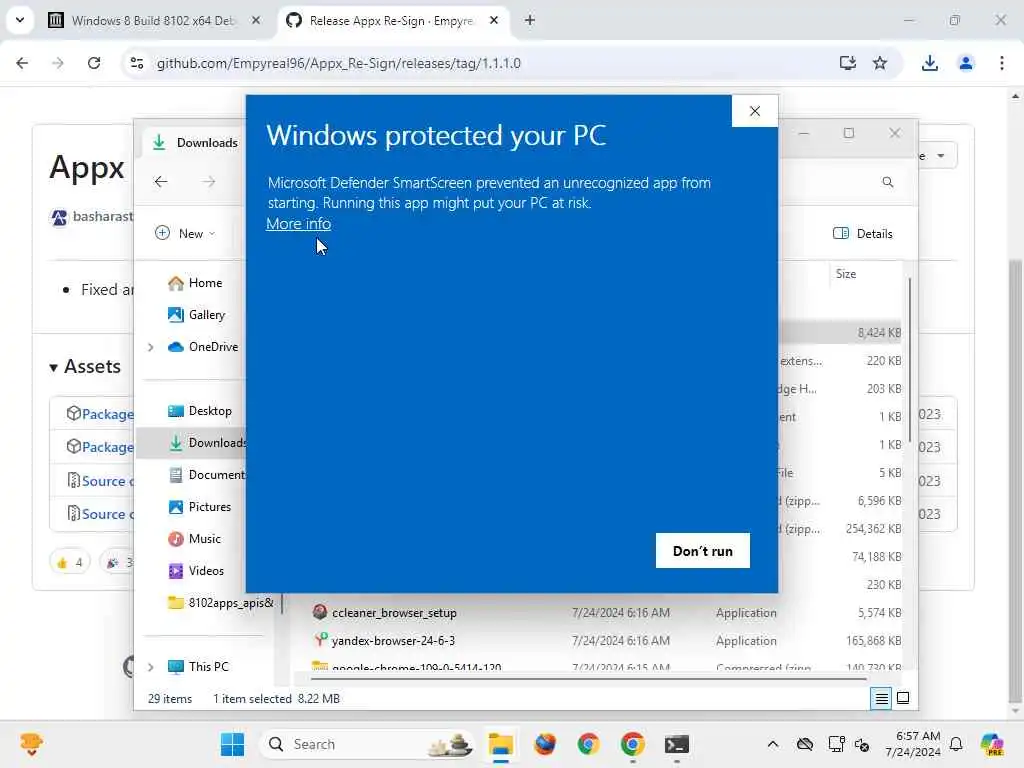This screenshot has height=768, width=1024.
Task: Open Chrome profile icon
Action: coord(965,63)
